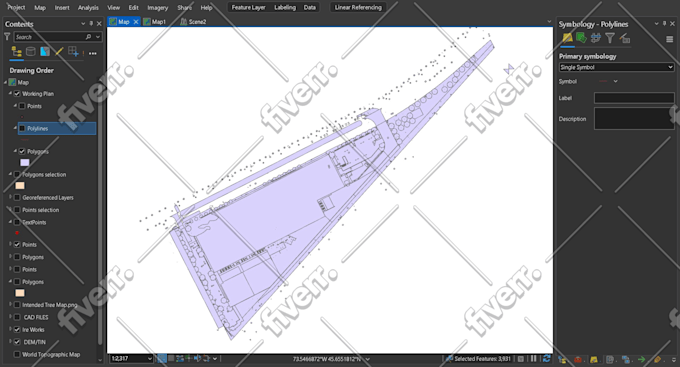Open Display filters funnel icon in Symbology
The width and height of the screenshot is (680, 367).
pos(610,38)
